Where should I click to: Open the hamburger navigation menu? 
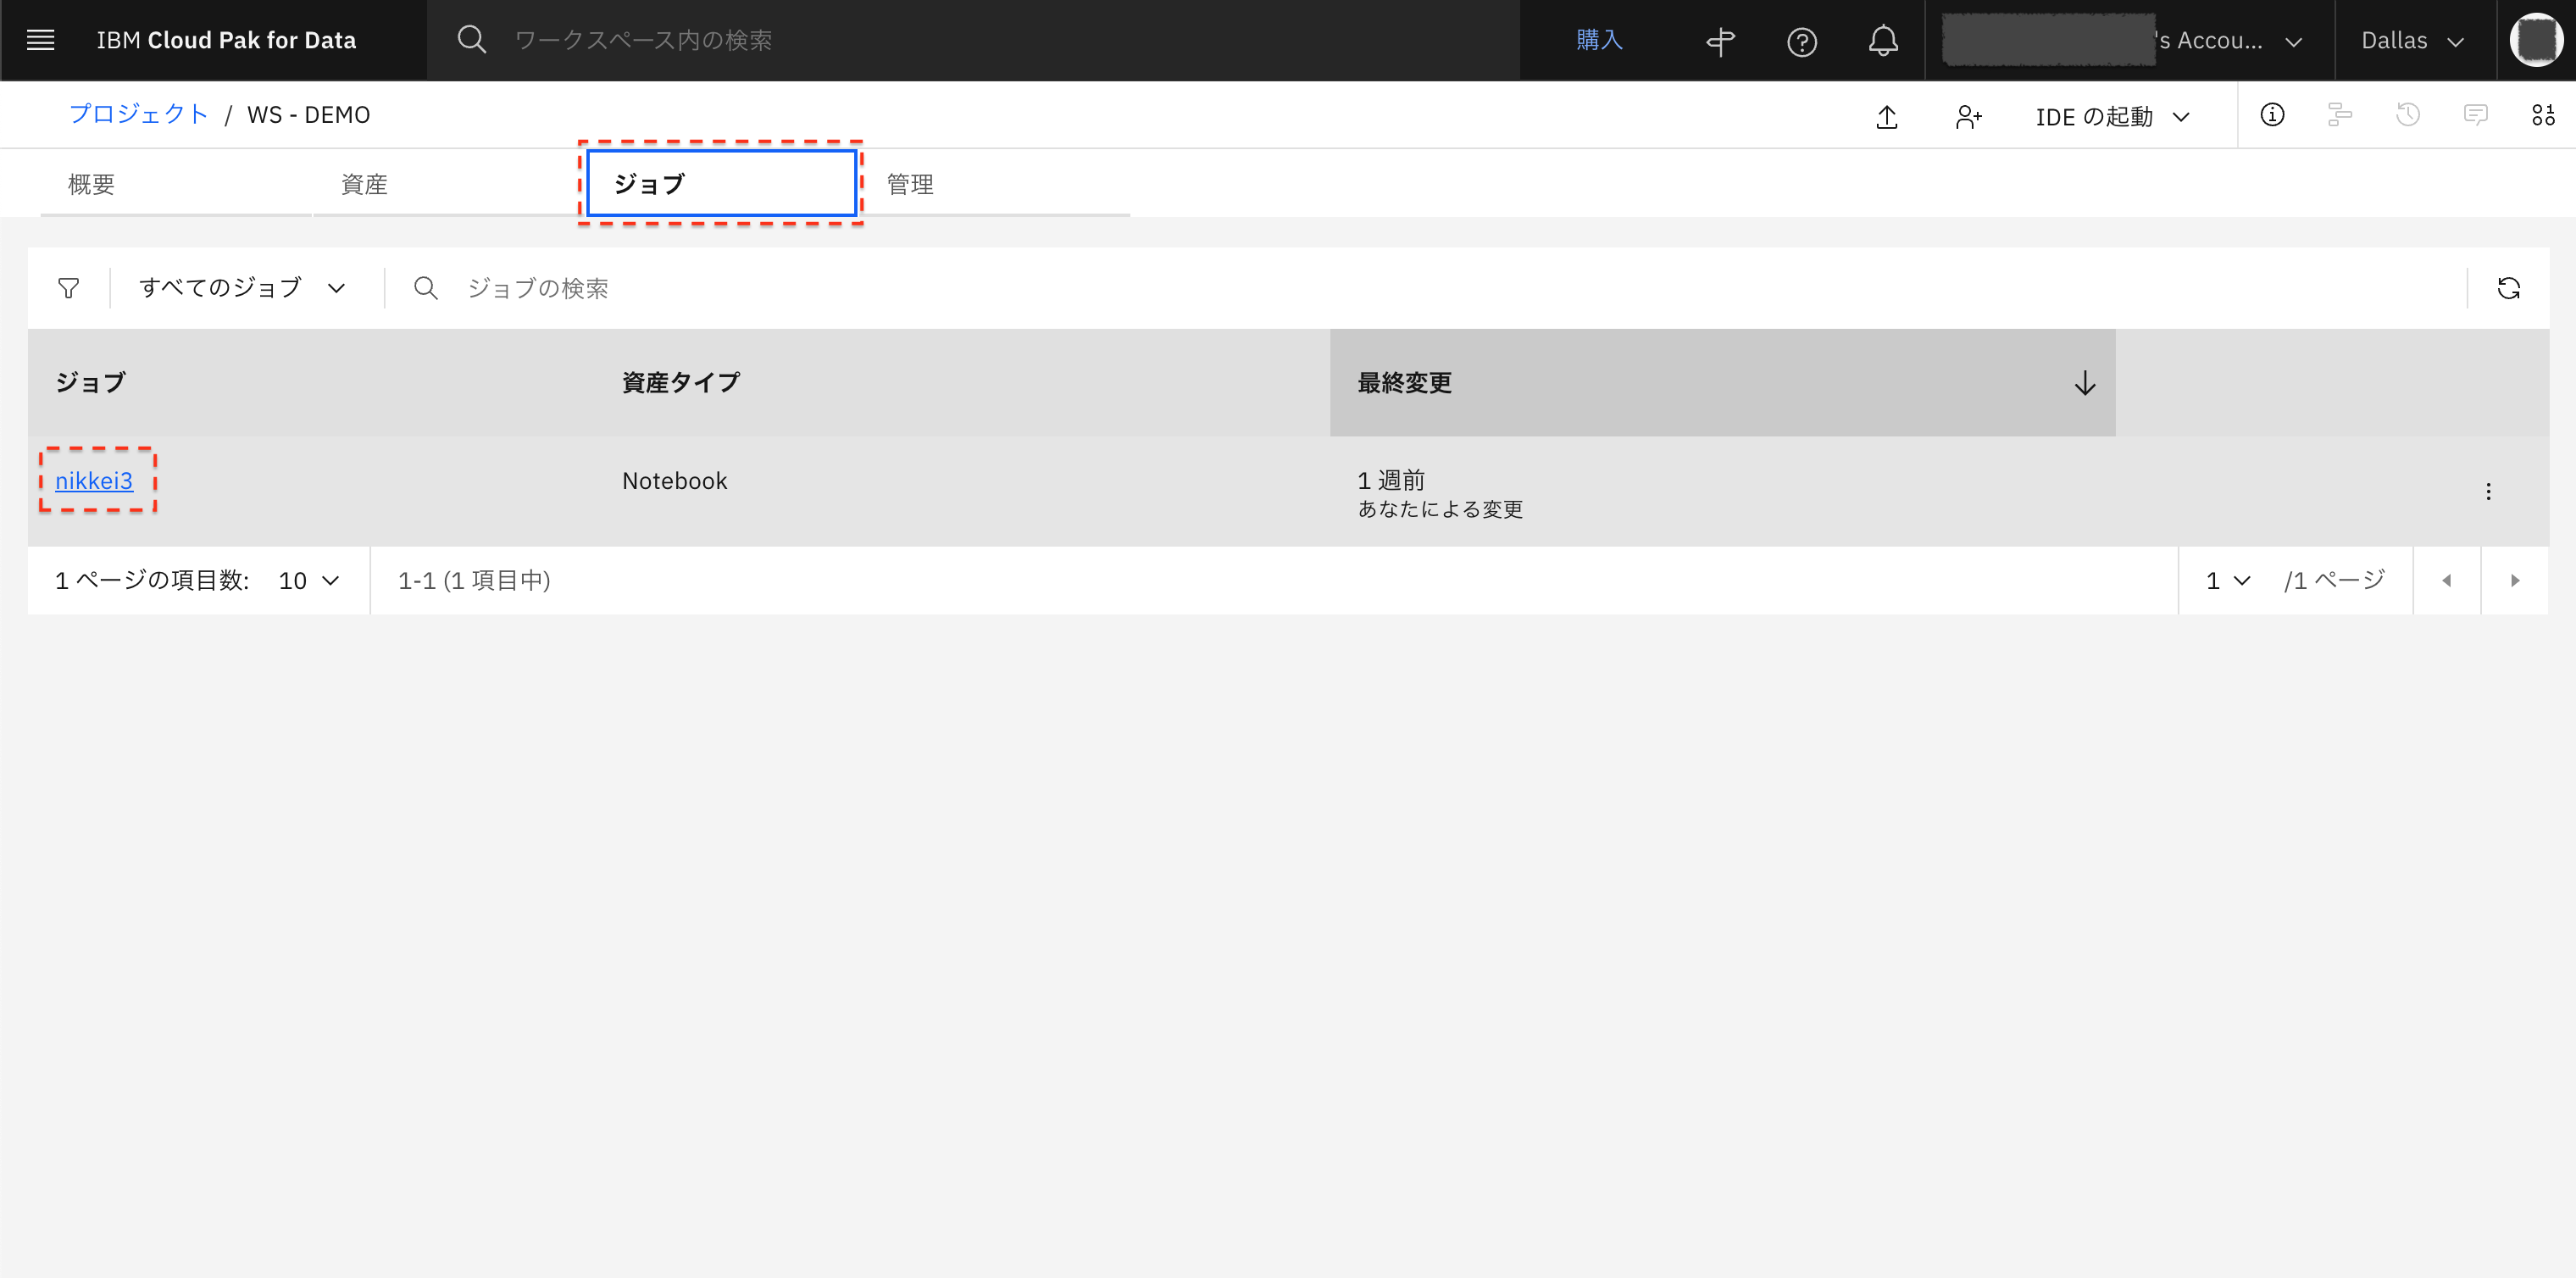40,40
